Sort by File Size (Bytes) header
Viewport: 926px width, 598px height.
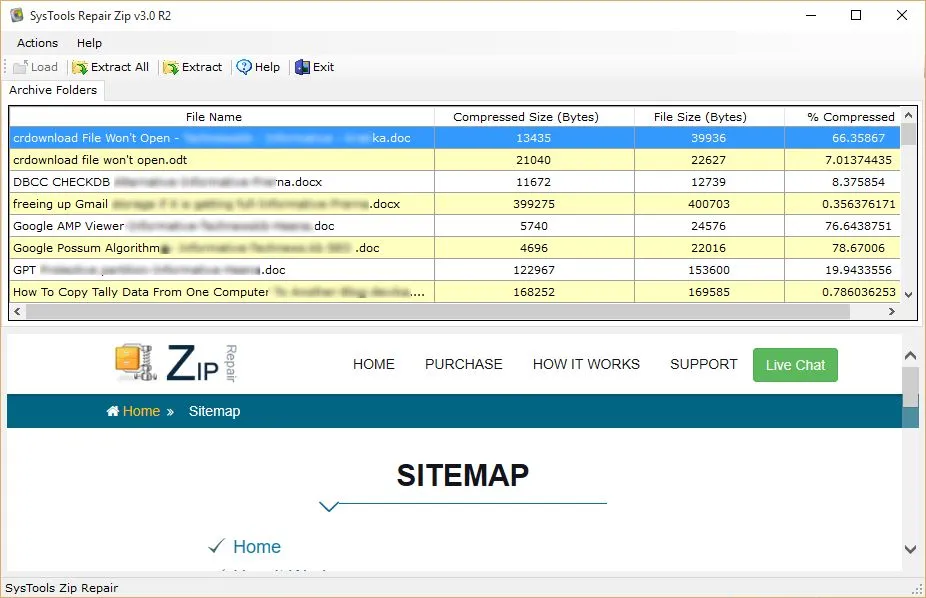tap(709, 117)
